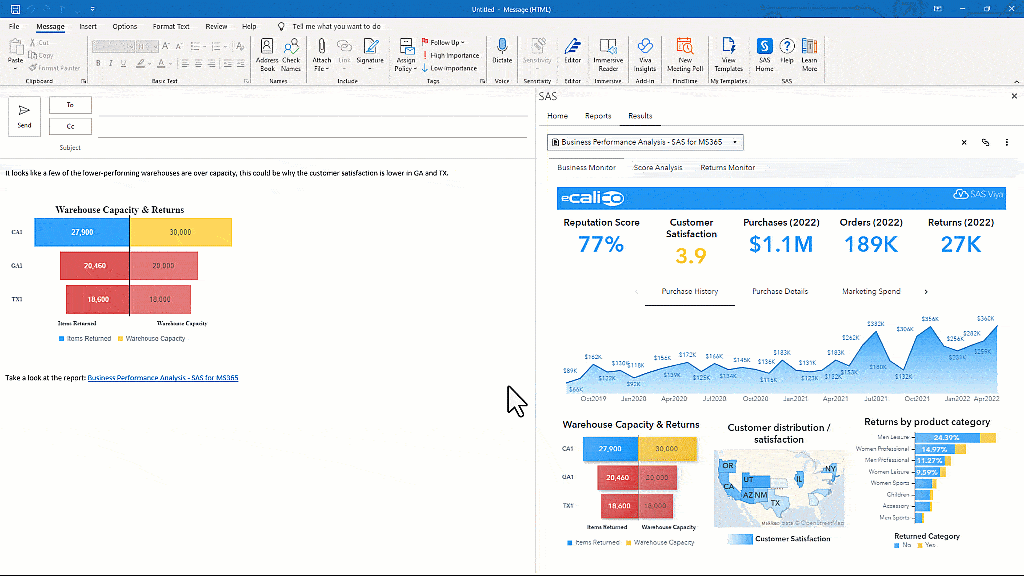Click the blue CA1 27,900 bar in email chart

[x=82, y=232]
